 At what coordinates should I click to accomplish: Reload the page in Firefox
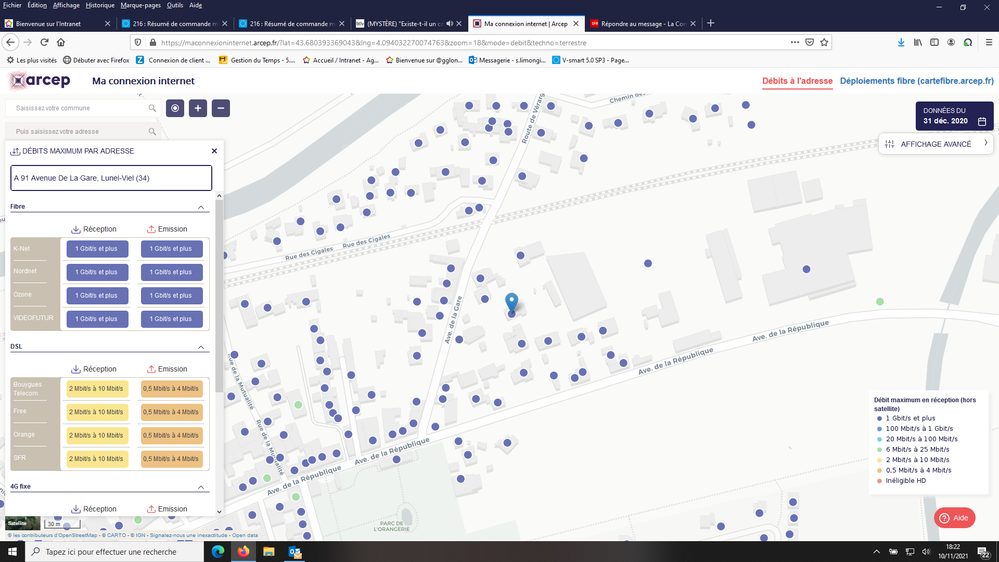coord(44,43)
